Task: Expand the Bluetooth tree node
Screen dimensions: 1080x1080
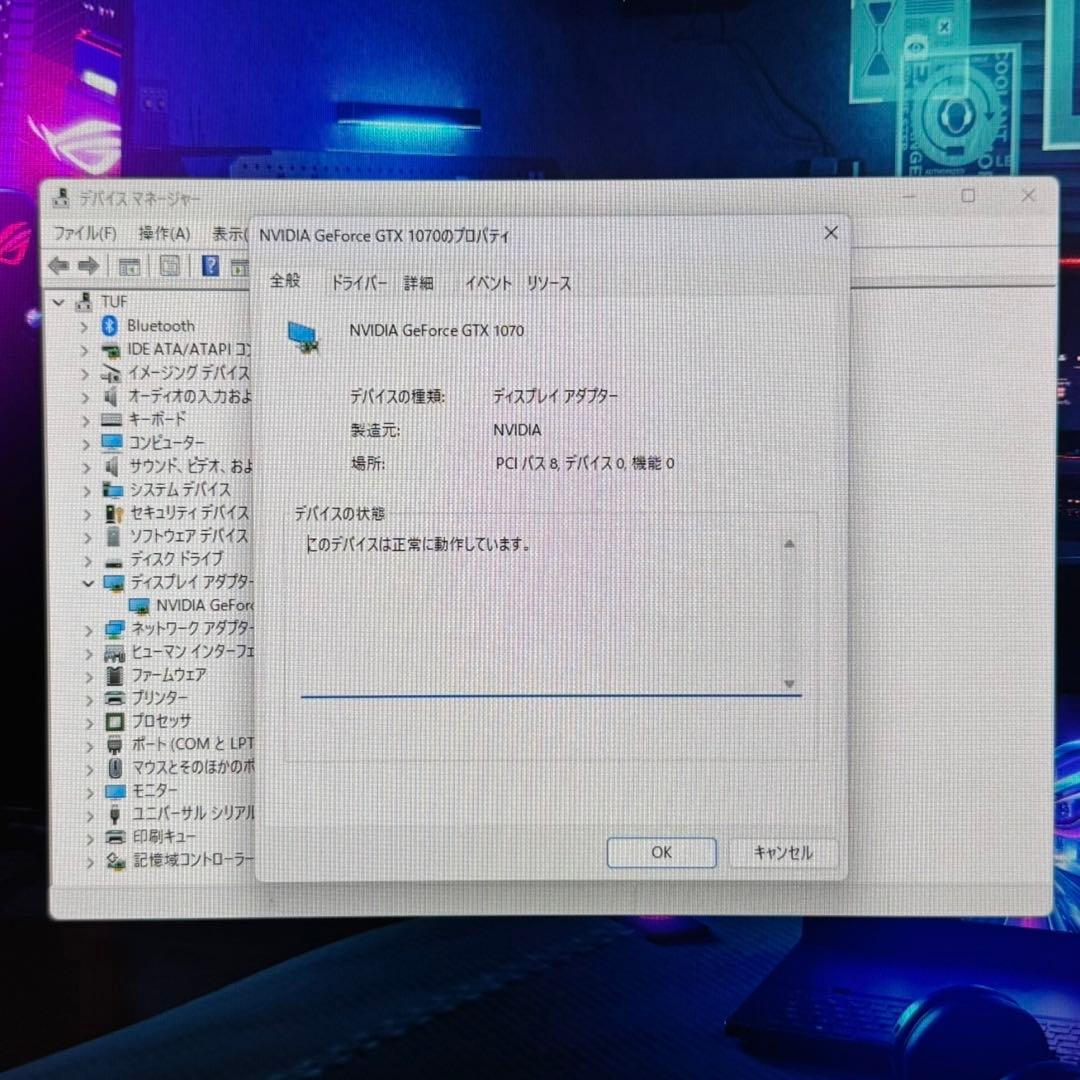Action: 84,325
